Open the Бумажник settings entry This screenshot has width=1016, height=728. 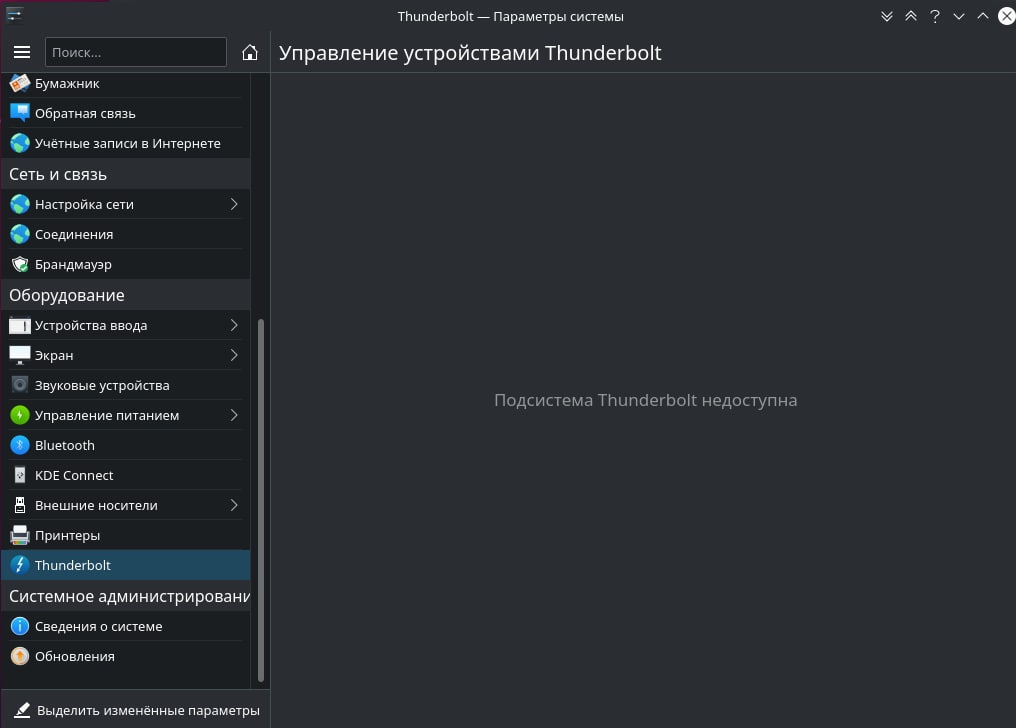(126, 84)
